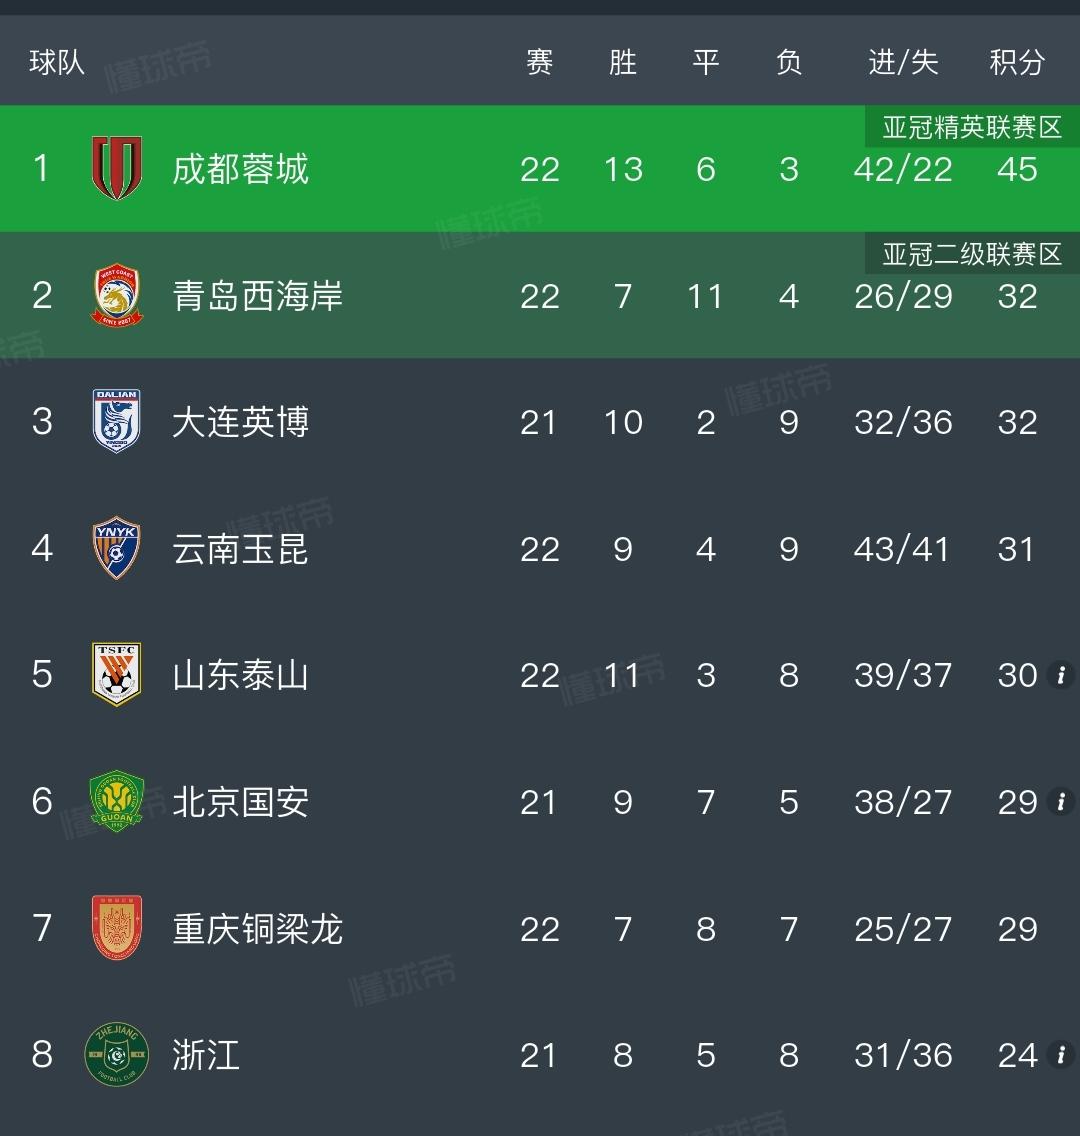Open info icon beside Beijing Guoan points
This screenshot has width=1080, height=1136.
click(x=1061, y=802)
